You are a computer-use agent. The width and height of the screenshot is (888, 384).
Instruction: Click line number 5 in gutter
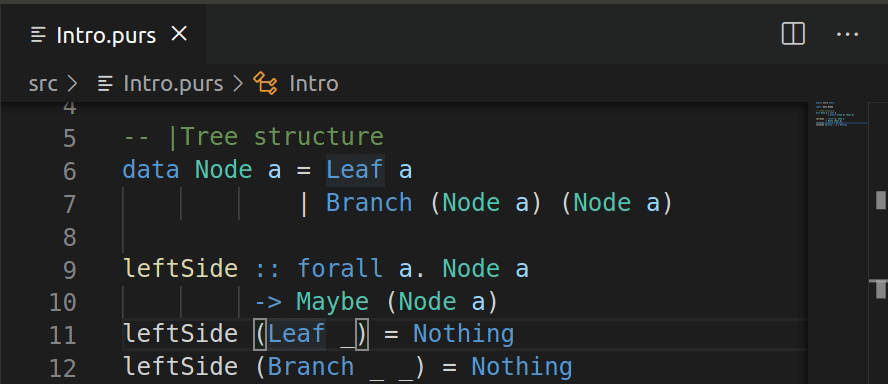69,138
